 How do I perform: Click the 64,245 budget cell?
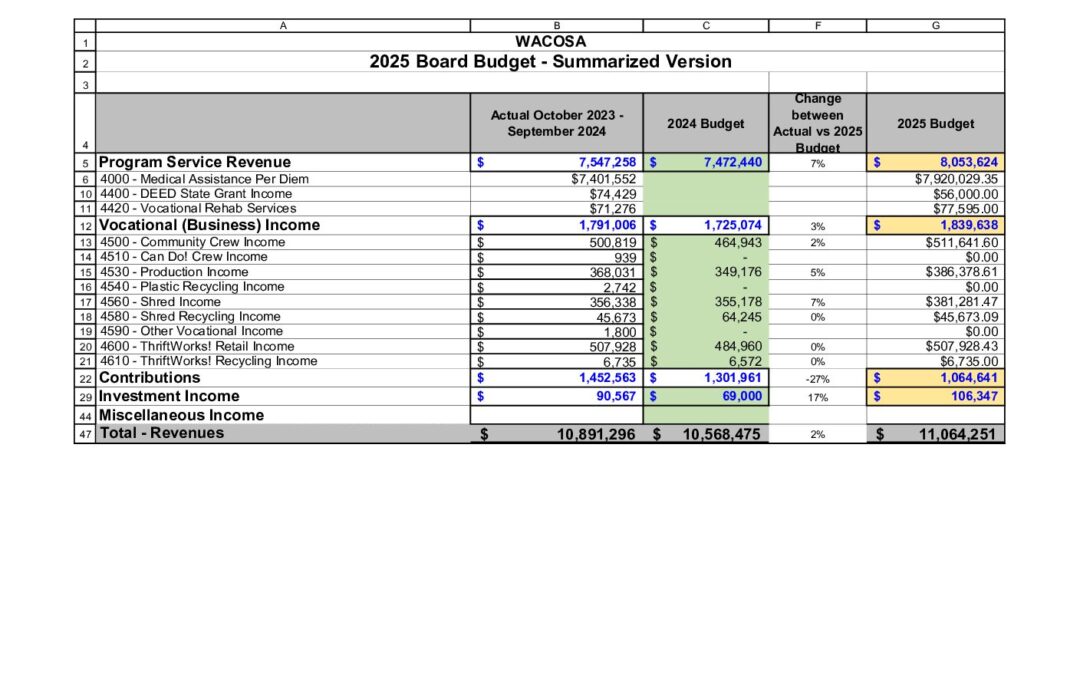click(706, 317)
